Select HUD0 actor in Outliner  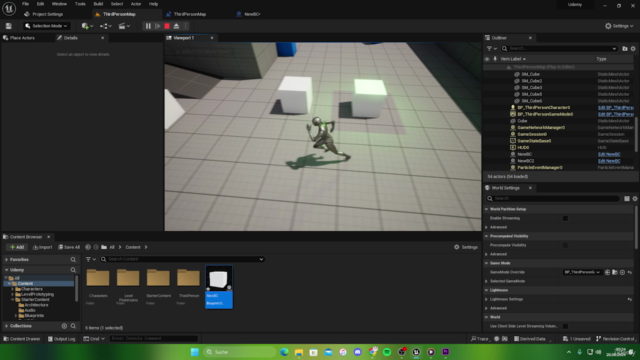pyautogui.click(x=523, y=147)
